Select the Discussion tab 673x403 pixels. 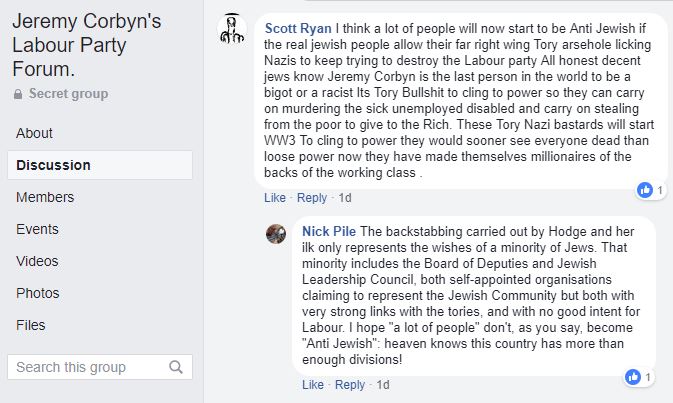53,165
